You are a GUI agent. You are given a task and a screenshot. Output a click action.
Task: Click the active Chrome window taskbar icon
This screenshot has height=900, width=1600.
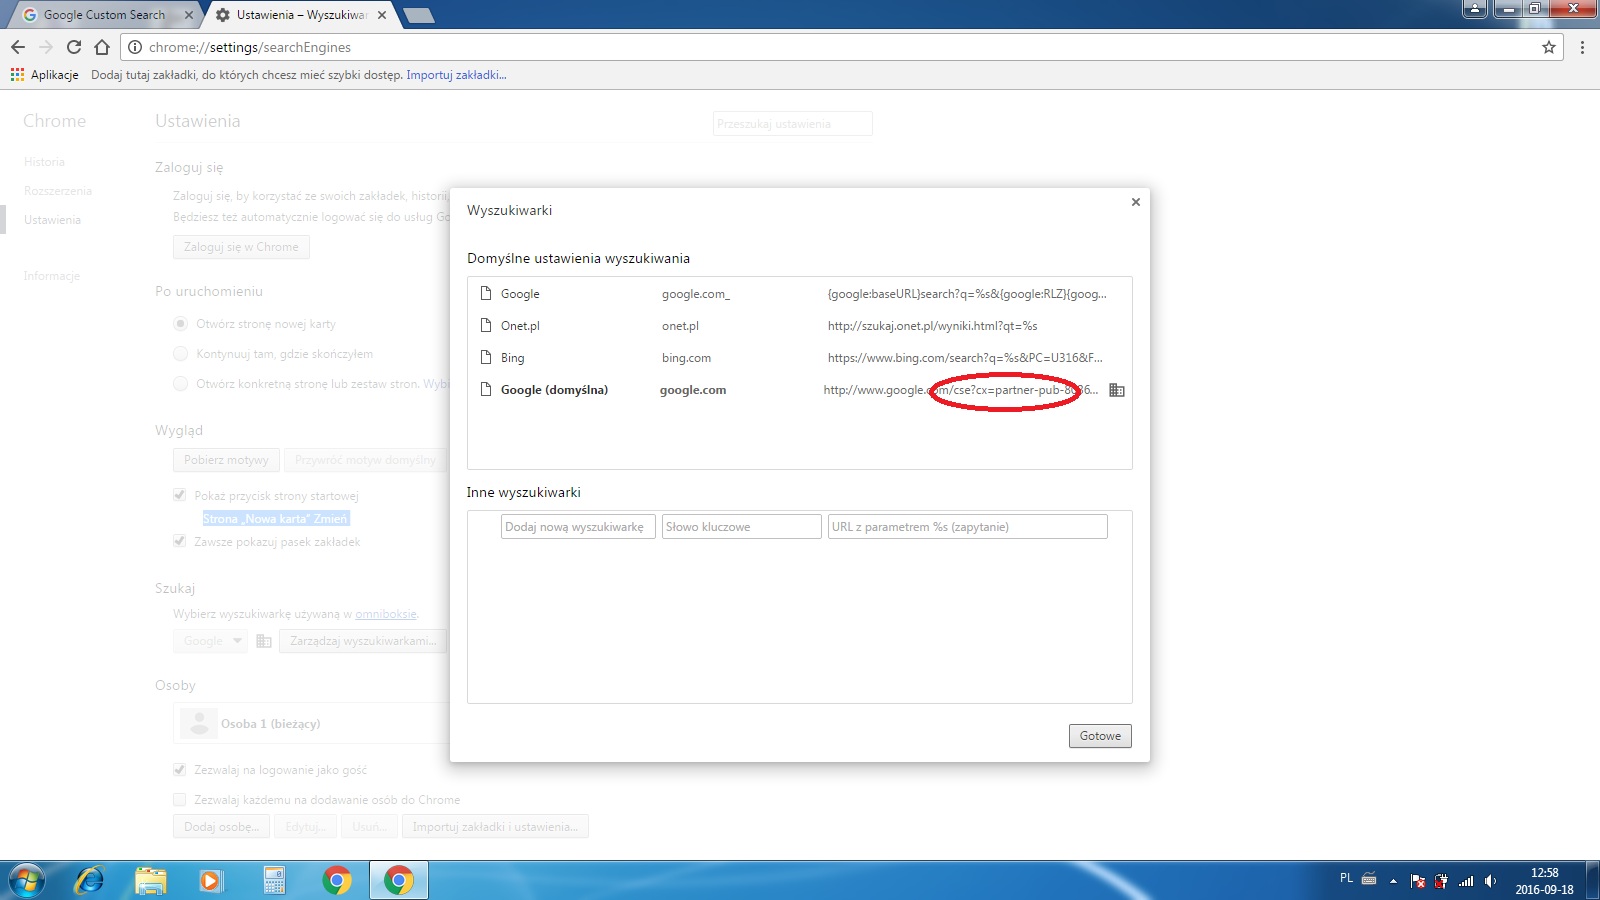pos(399,880)
